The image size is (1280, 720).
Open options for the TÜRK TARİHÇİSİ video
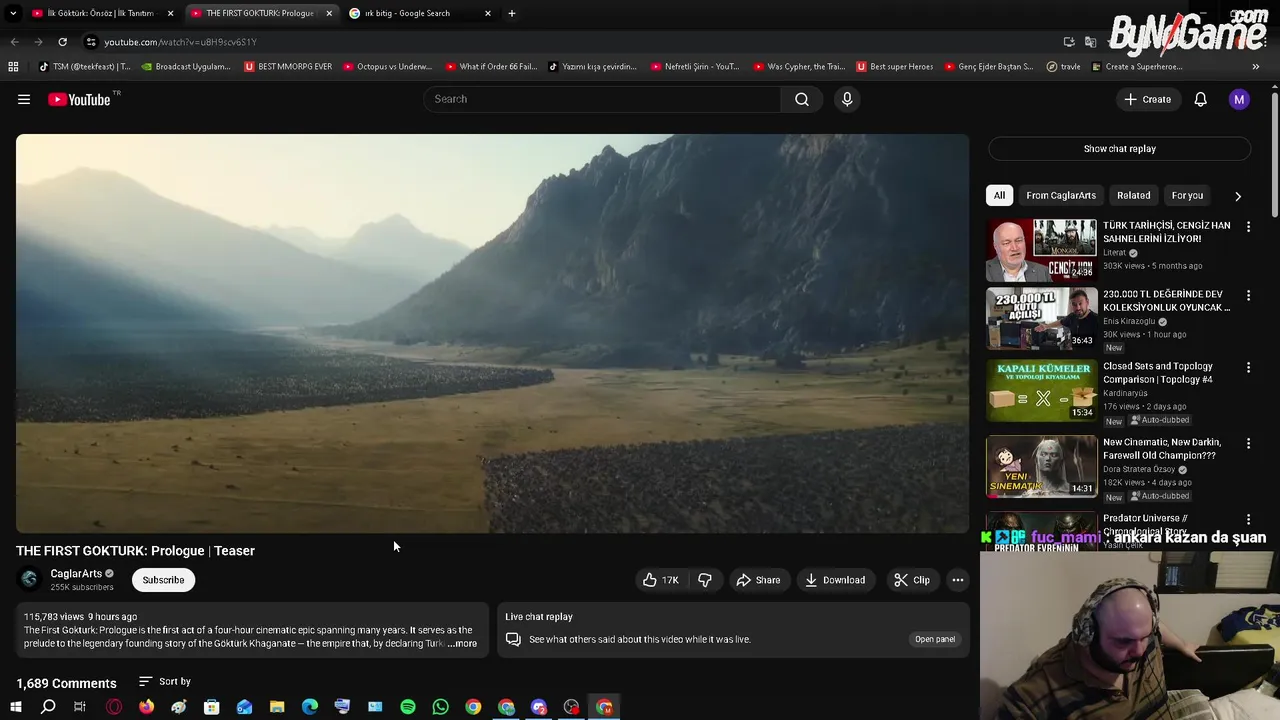coord(1248,227)
